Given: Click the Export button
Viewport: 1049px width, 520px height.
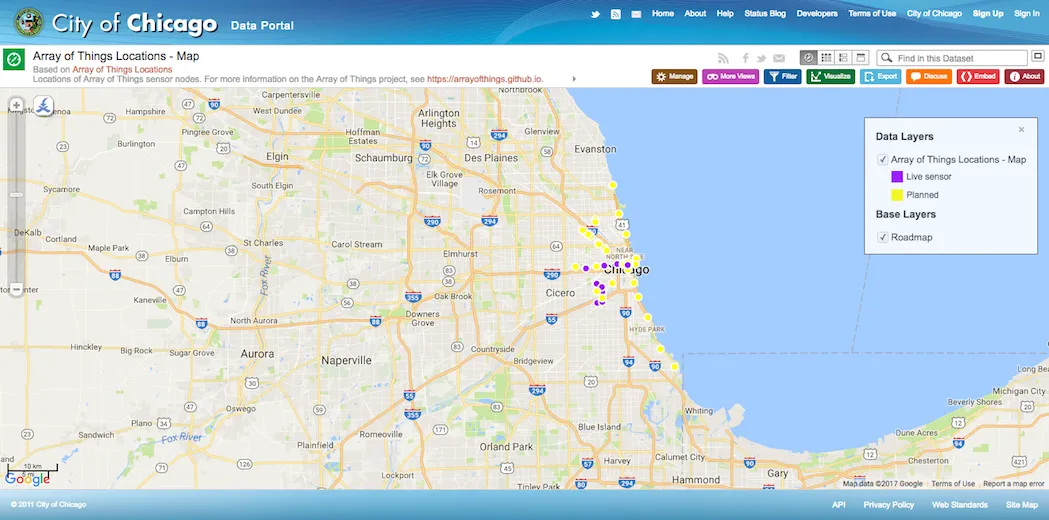Looking at the screenshot, I should point(880,76).
